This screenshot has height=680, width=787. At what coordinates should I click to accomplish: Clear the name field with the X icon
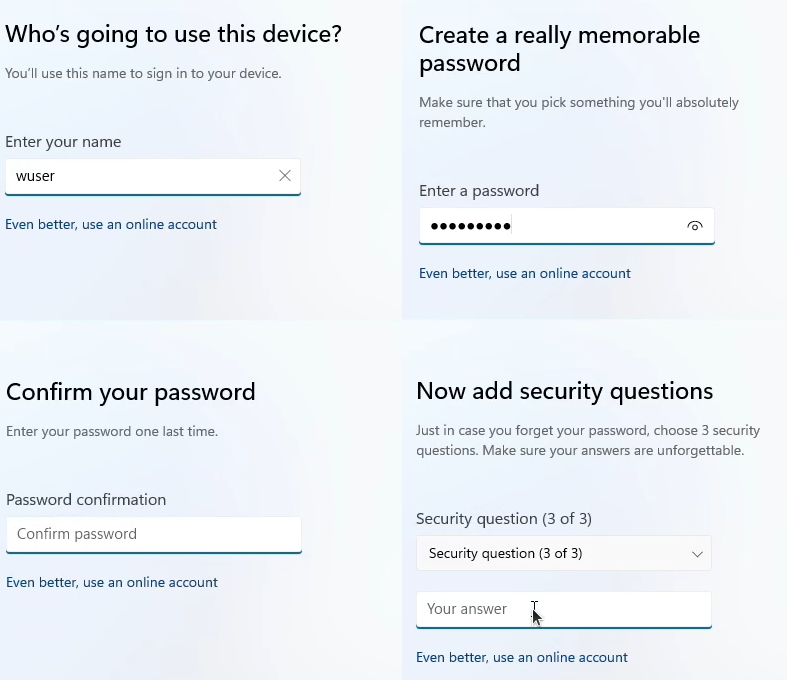click(x=285, y=176)
